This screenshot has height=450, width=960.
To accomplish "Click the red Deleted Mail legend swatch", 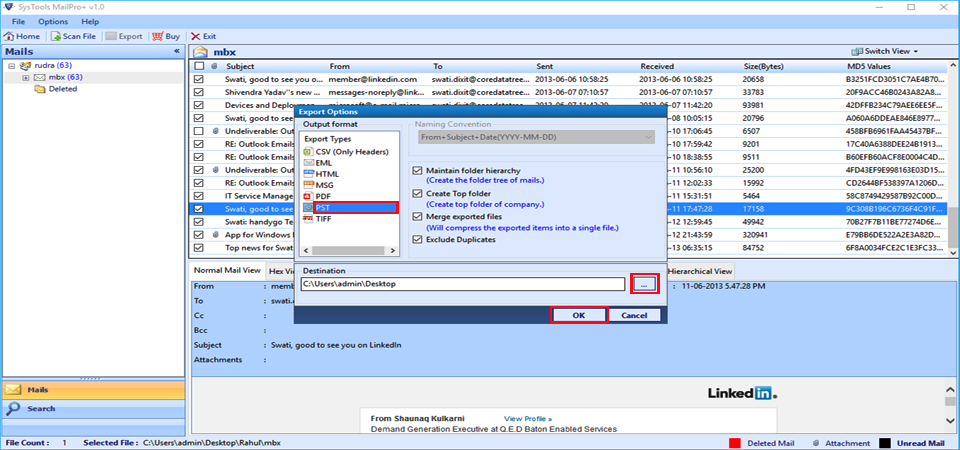I will point(735,443).
